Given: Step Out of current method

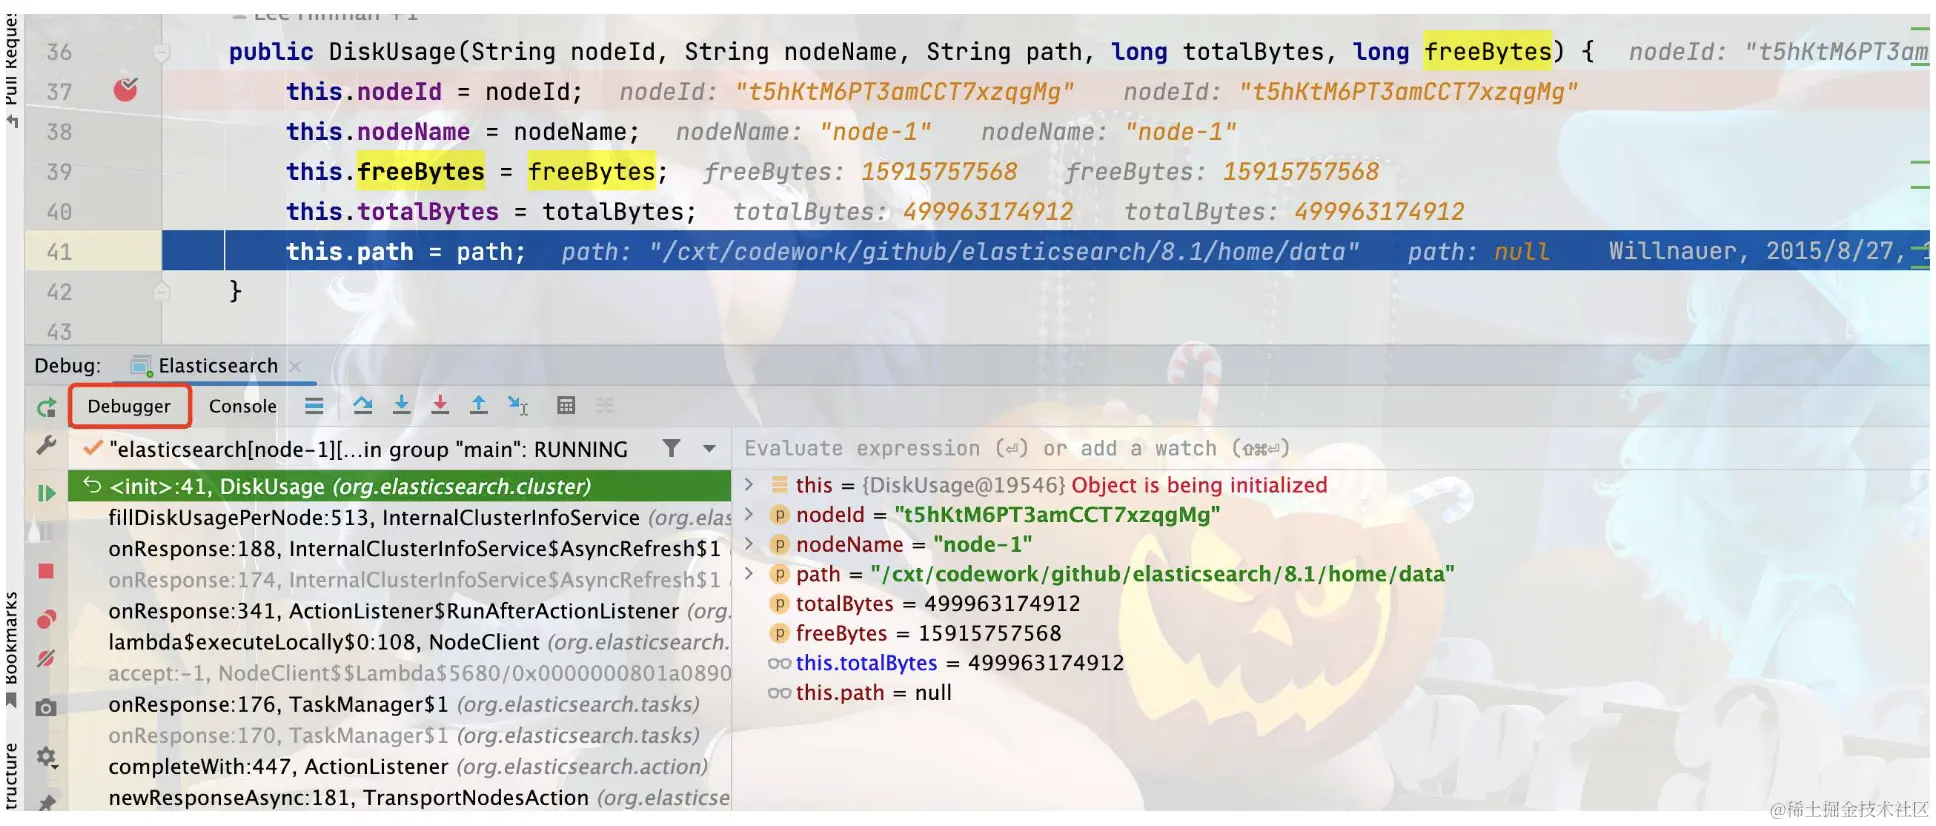Looking at the screenshot, I should coord(479,406).
